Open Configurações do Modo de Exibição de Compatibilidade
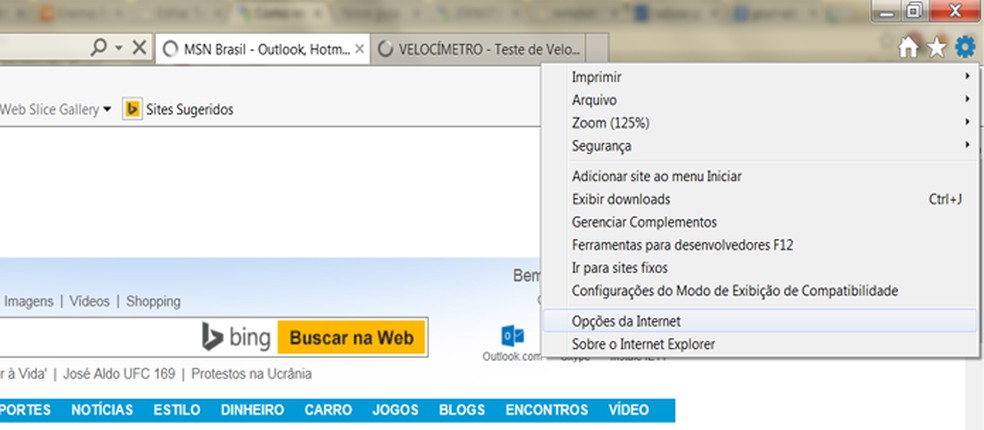Screen dimensions: 984x430 point(761,291)
